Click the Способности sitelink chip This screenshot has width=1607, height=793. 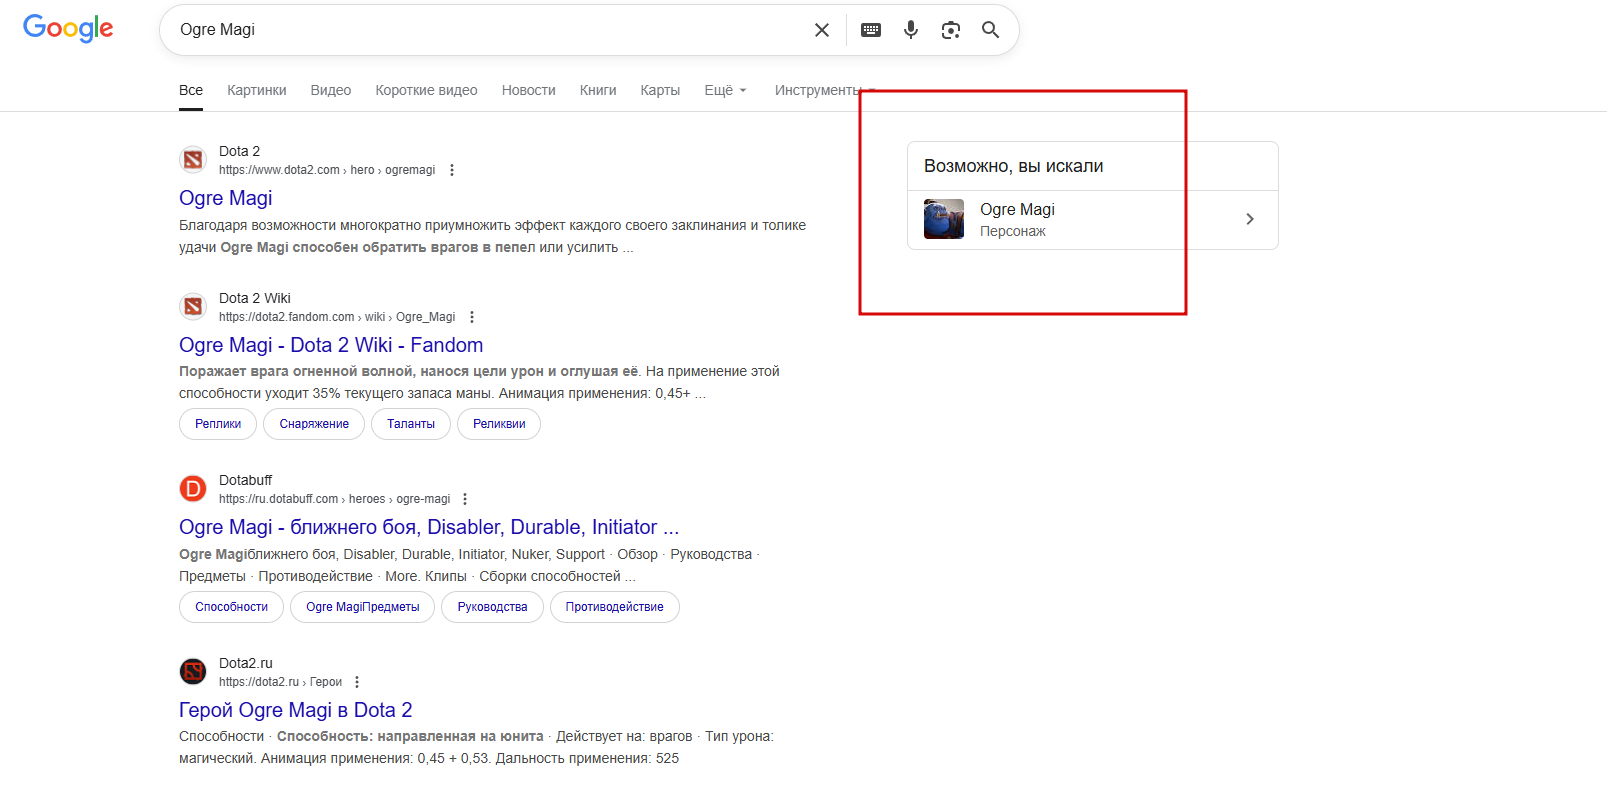click(x=232, y=607)
